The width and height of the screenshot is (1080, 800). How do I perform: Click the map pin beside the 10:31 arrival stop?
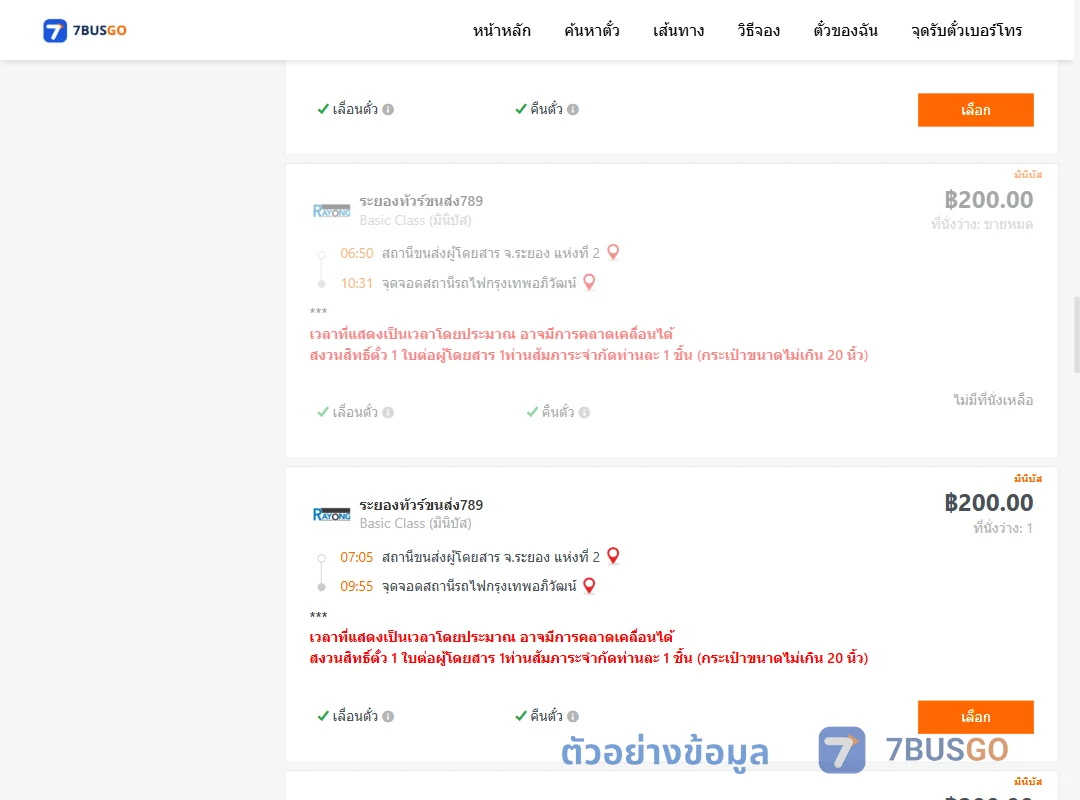[x=589, y=282]
